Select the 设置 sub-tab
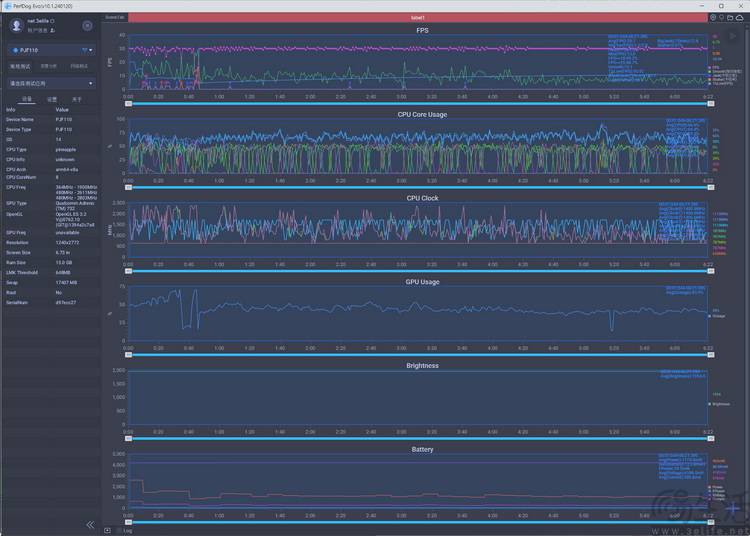Viewport: 750px width, 536px height. click(52, 99)
